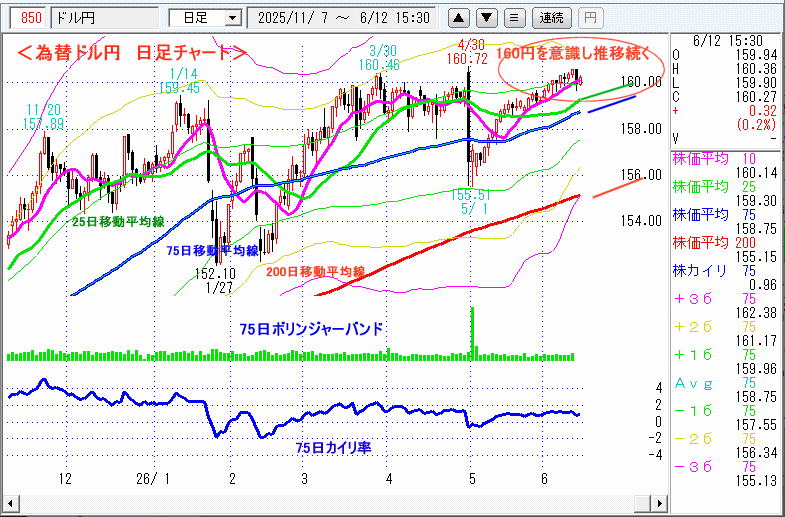Click the 75日カイリ率 annotation
Screen dimensions: 785x517
(x=333, y=447)
